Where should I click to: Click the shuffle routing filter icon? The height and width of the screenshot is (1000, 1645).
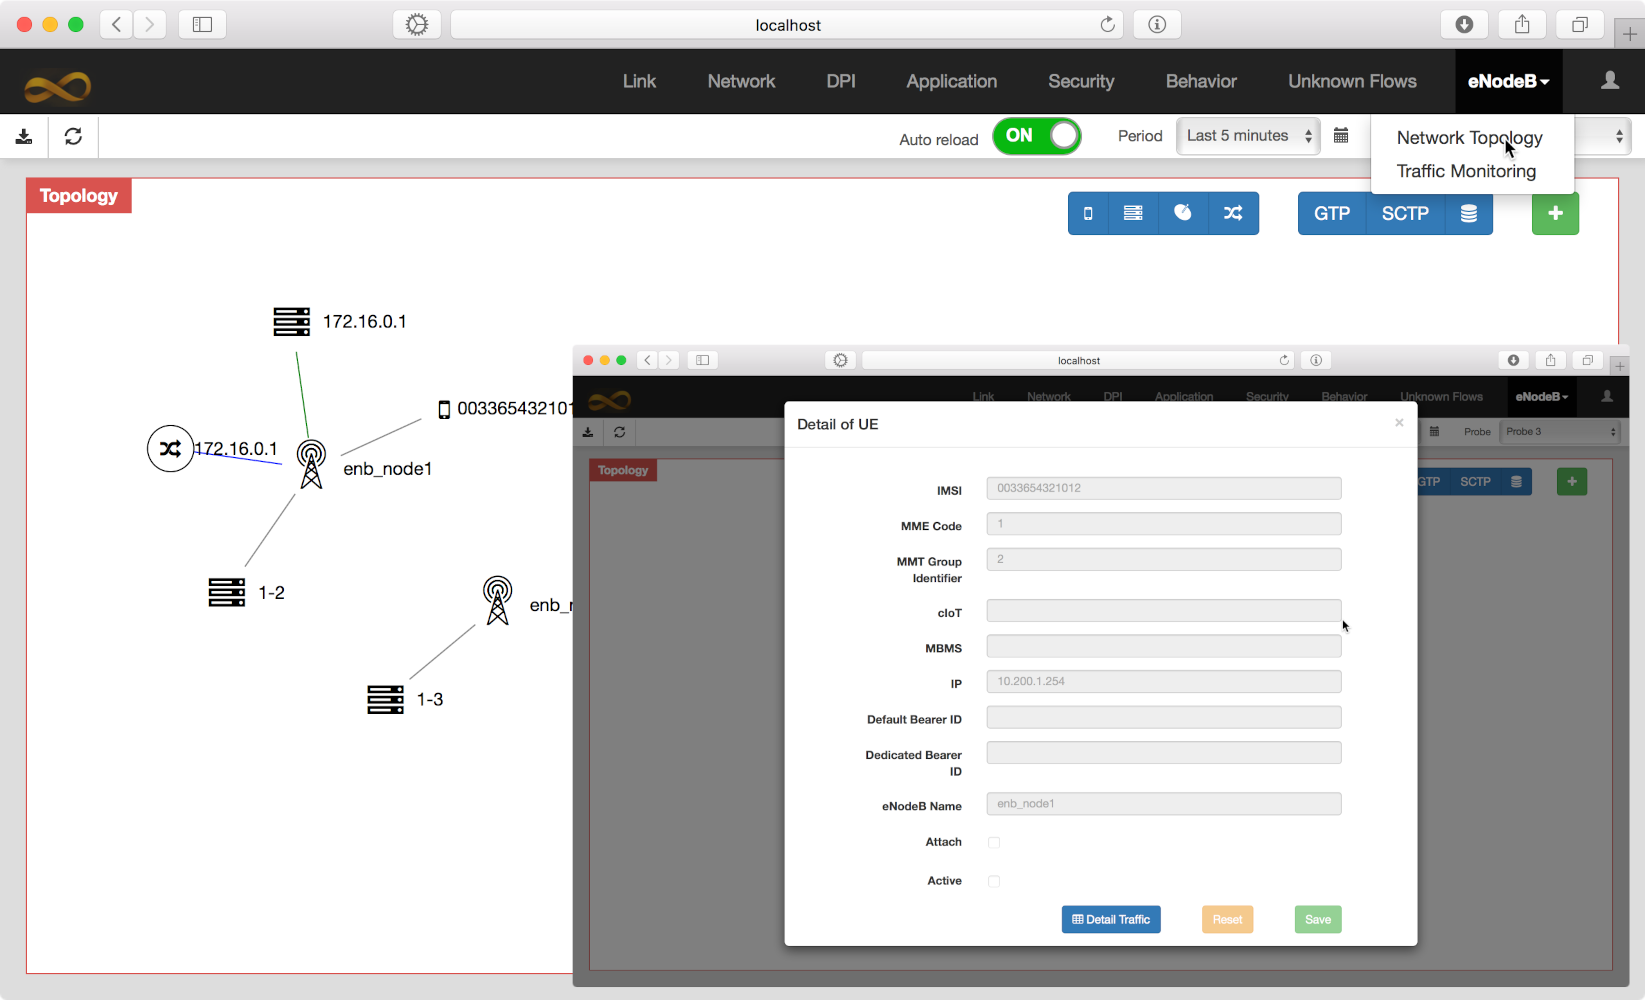1233,213
